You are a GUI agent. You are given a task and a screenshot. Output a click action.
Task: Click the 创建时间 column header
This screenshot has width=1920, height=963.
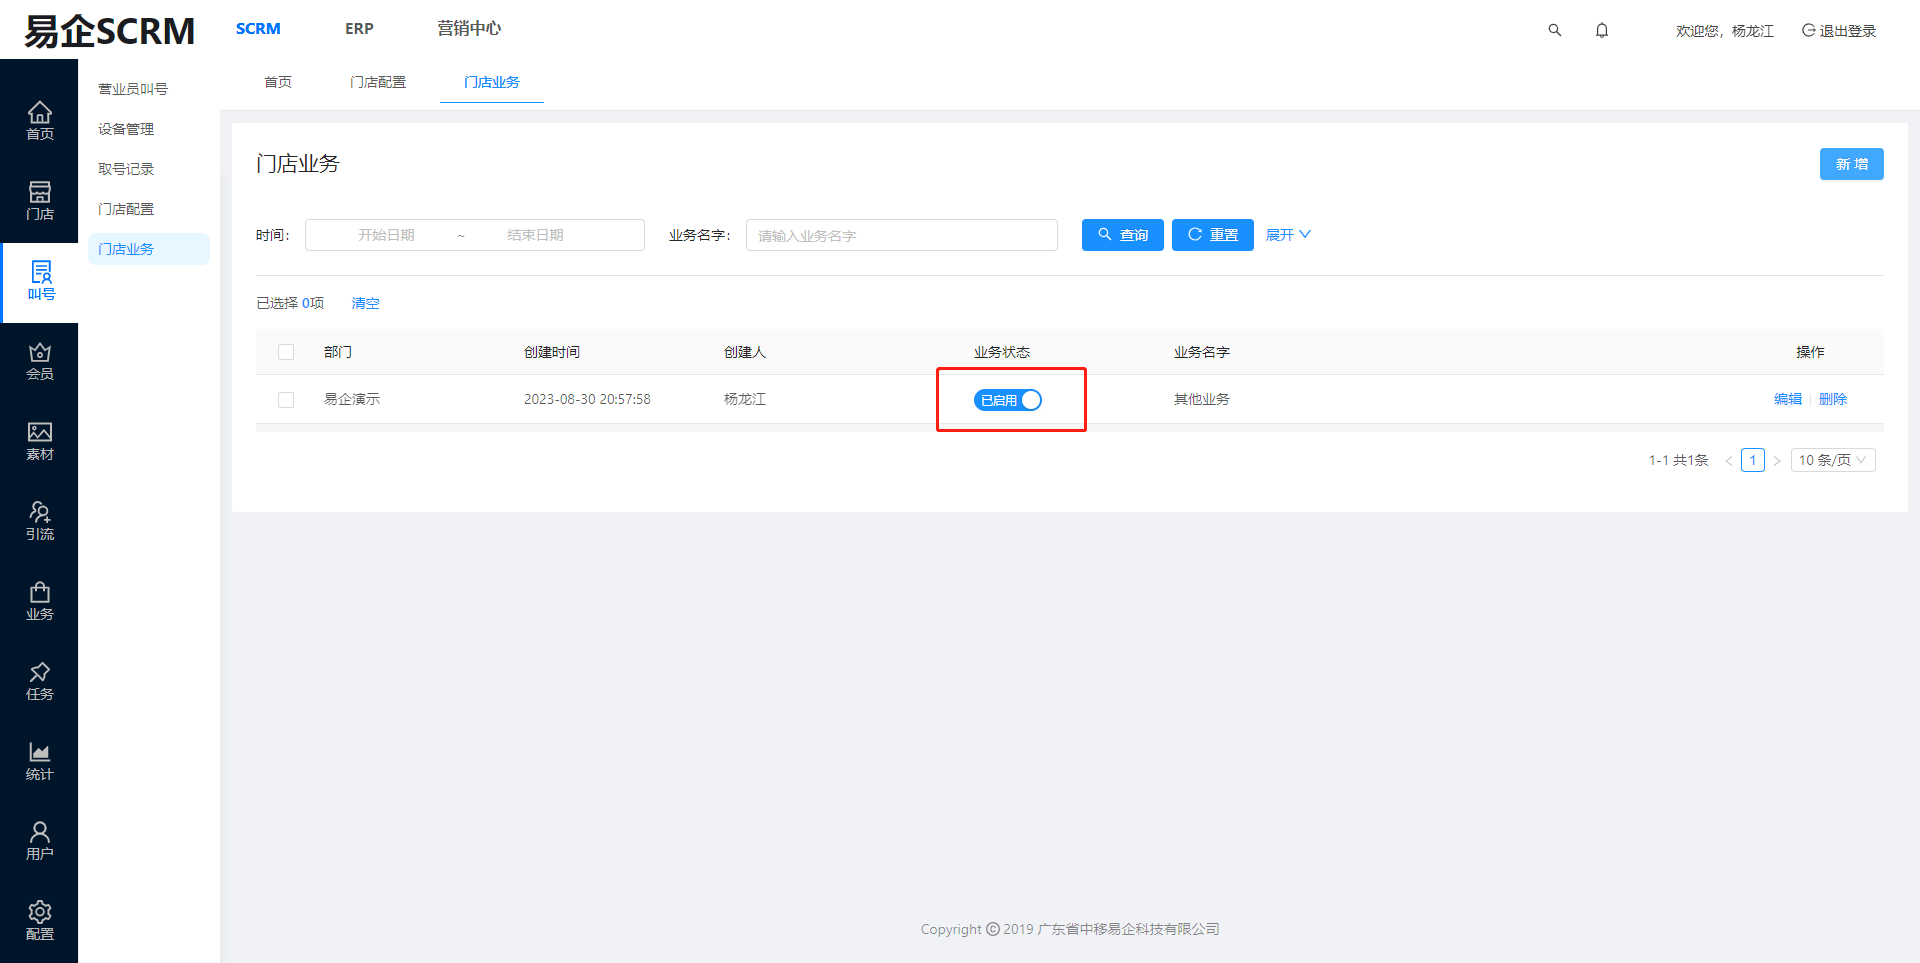pyautogui.click(x=552, y=352)
